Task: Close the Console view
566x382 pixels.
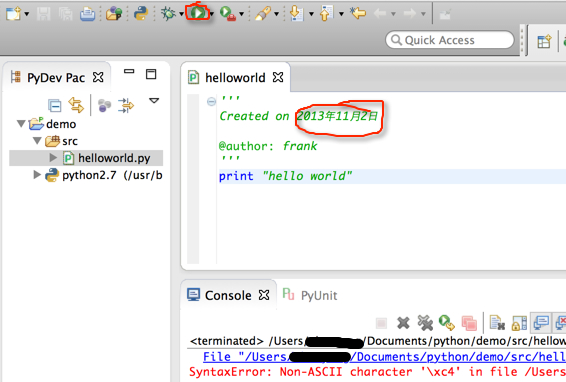Action: (x=264, y=295)
